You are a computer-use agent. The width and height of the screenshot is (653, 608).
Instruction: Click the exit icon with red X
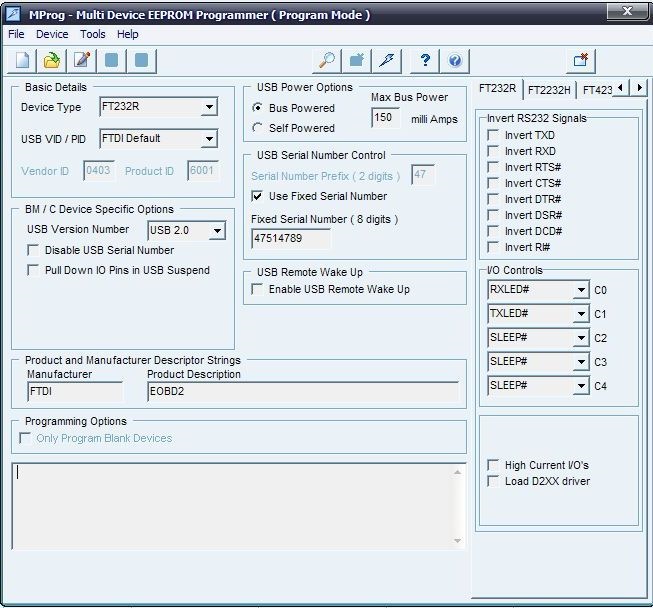[x=581, y=61]
